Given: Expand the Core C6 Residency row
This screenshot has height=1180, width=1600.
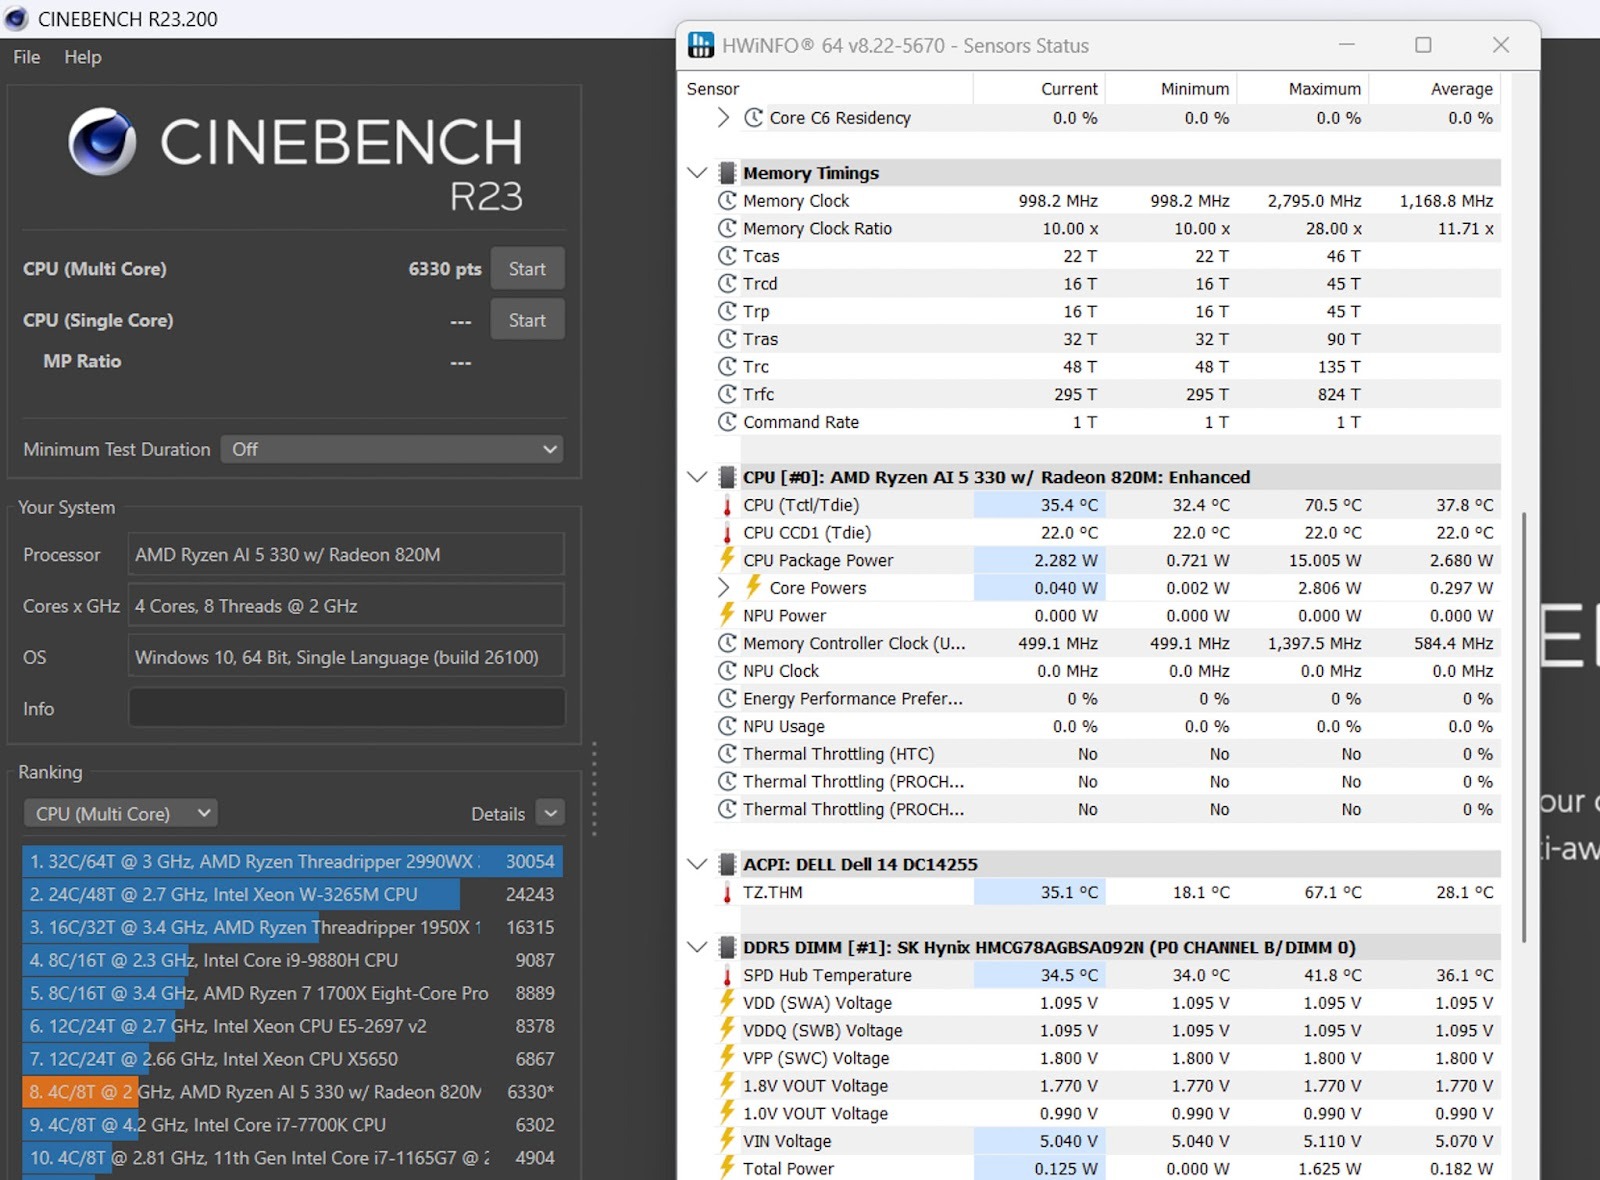Looking at the screenshot, I should click(x=723, y=118).
